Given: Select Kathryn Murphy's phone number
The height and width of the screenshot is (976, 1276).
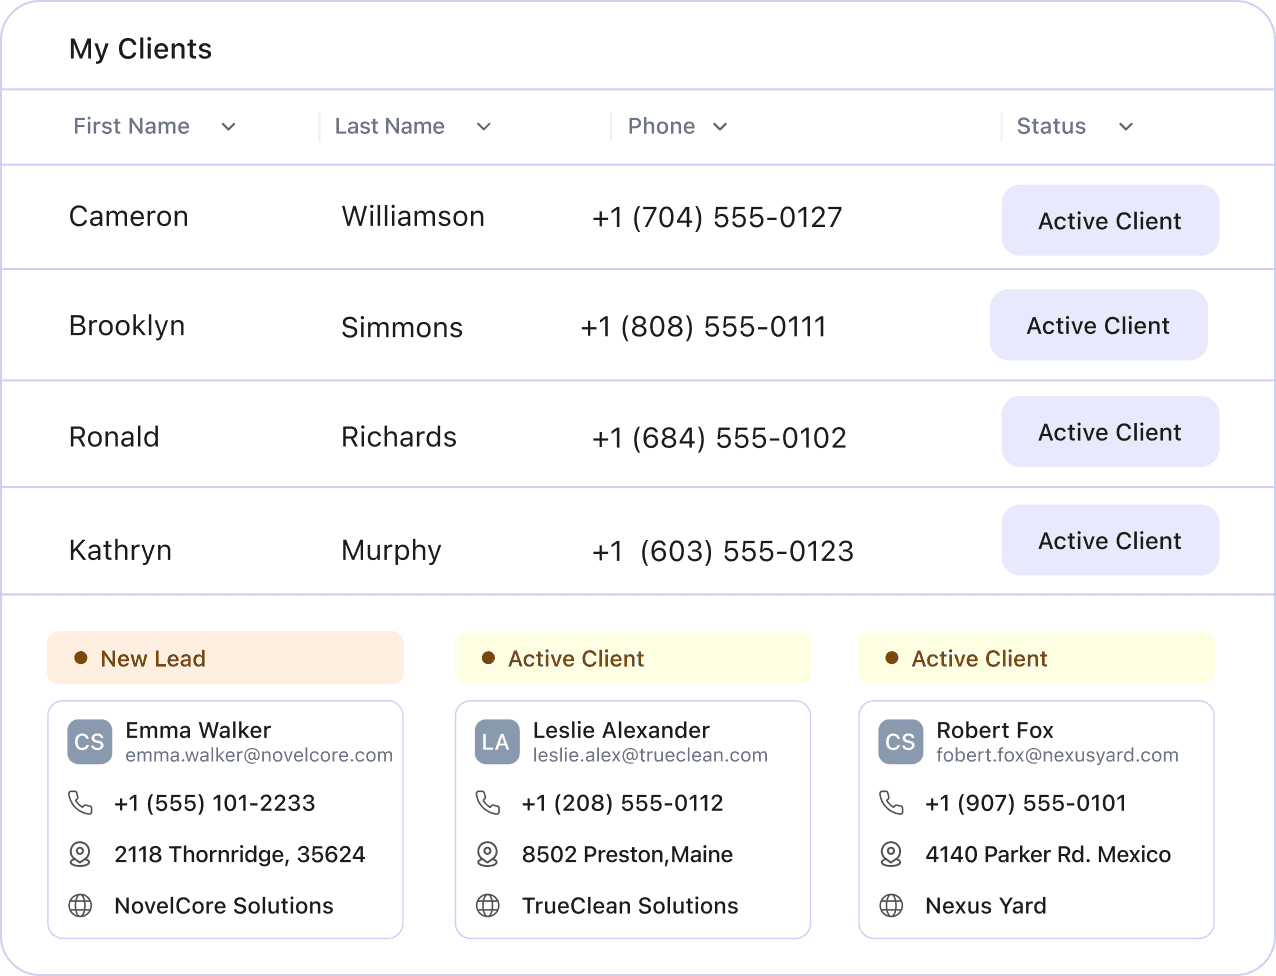Looking at the screenshot, I should pyautogui.click(x=723, y=550).
